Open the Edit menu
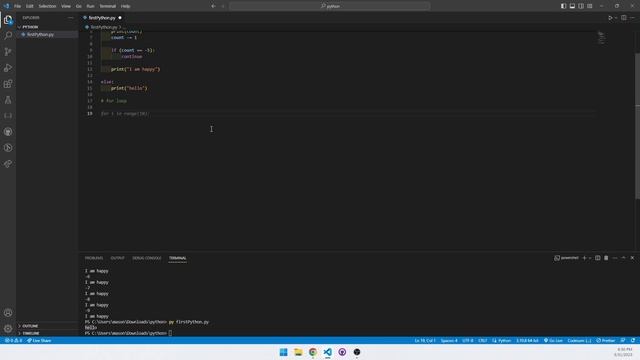The height and width of the screenshot is (360, 640). point(30,6)
